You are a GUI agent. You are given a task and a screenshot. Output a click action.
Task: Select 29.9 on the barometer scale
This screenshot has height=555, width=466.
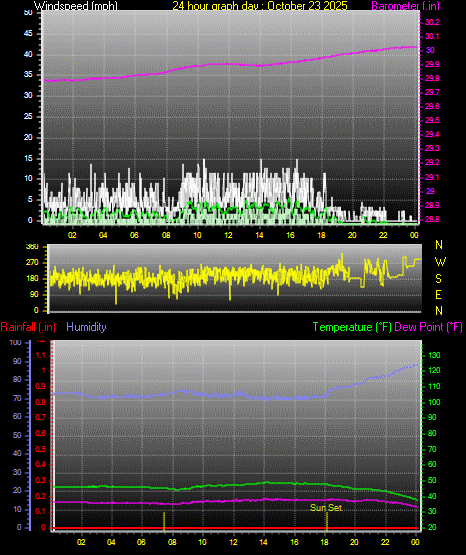coord(432,64)
